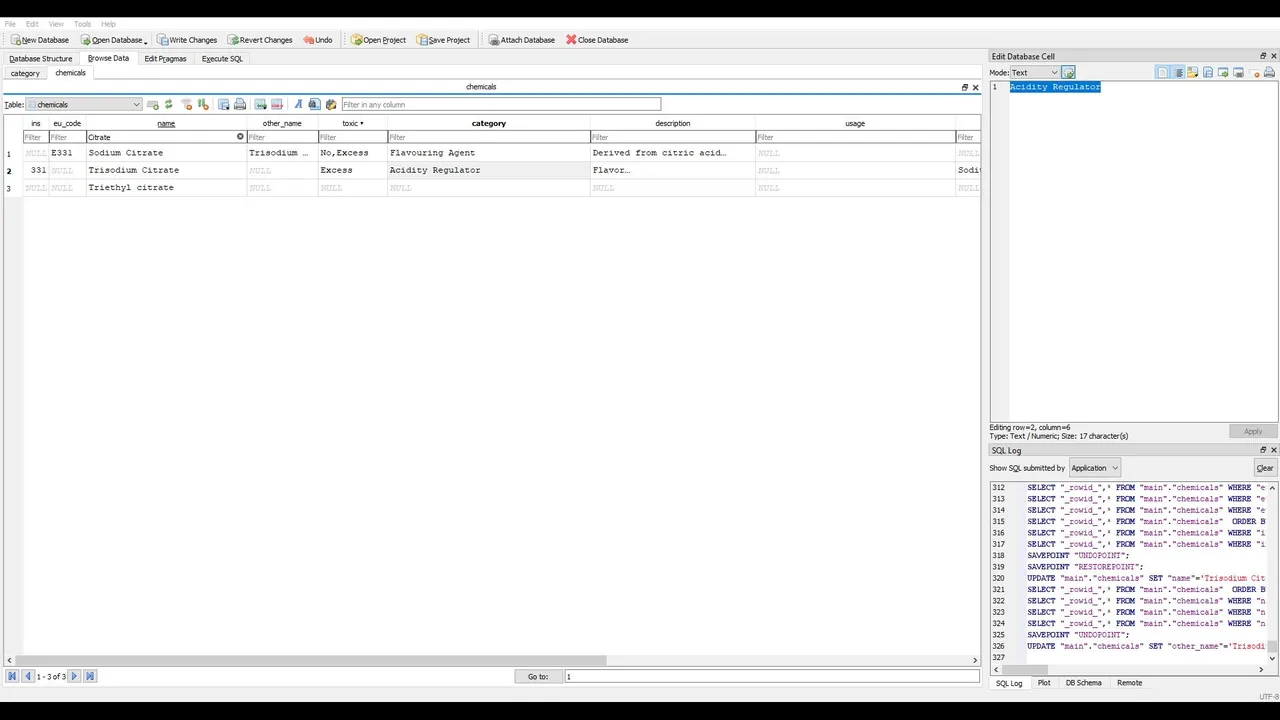The height and width of the screenshot is (720, 1280).
Task: Click the 'Filter in any column' field
Action: [x=501, y=104]
